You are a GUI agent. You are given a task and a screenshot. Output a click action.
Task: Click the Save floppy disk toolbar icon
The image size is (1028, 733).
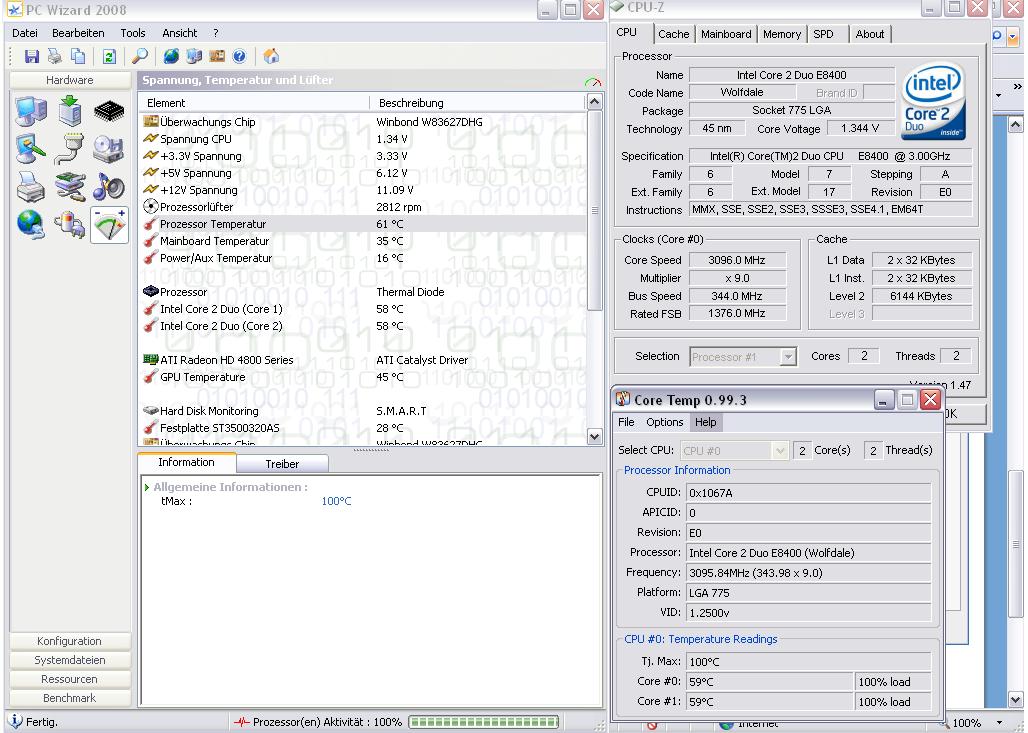pyautogui.click(x=31, y=56)
